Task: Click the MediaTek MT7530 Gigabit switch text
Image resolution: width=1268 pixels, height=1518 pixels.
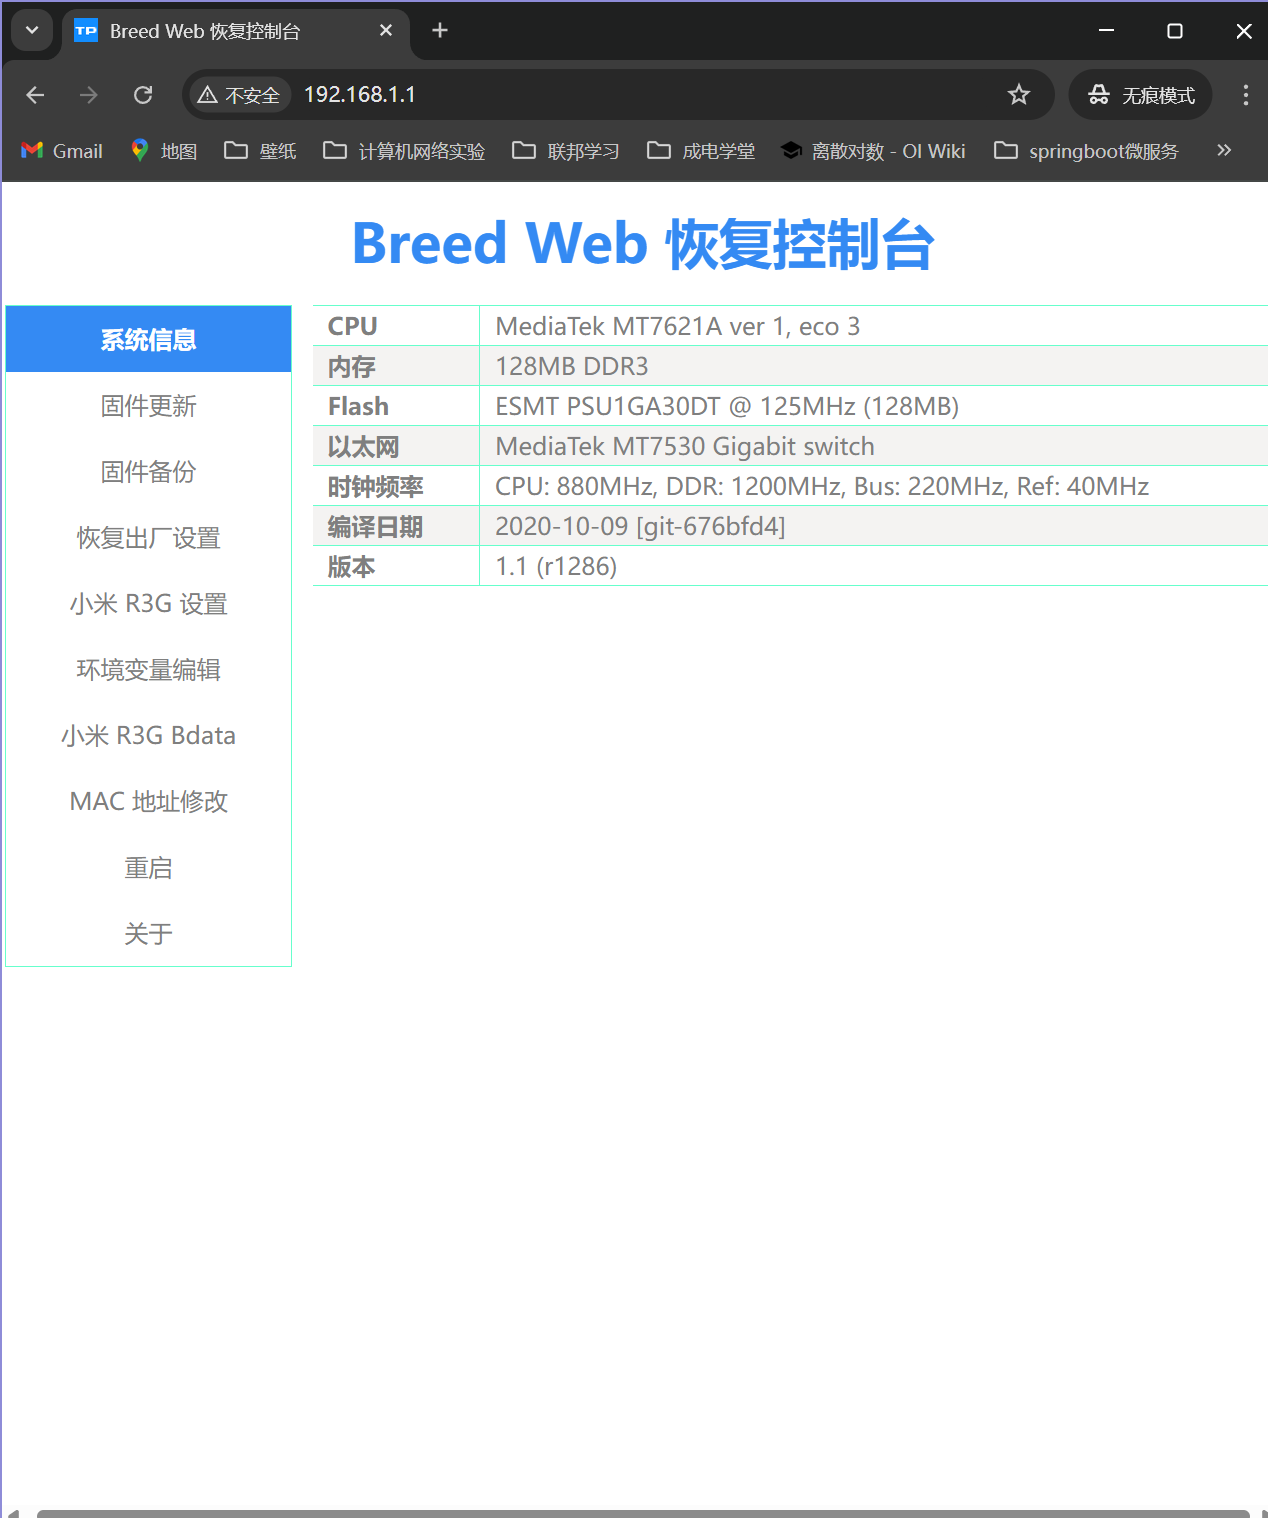Action: tap(684, 446)
